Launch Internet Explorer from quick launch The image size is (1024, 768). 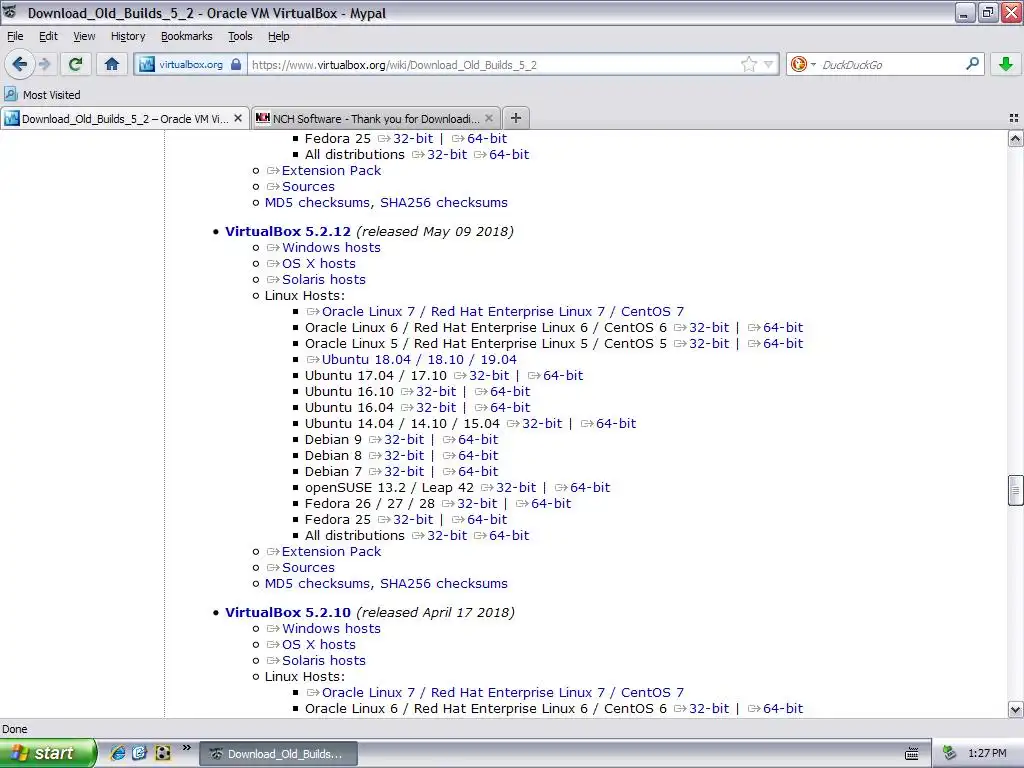118,753
